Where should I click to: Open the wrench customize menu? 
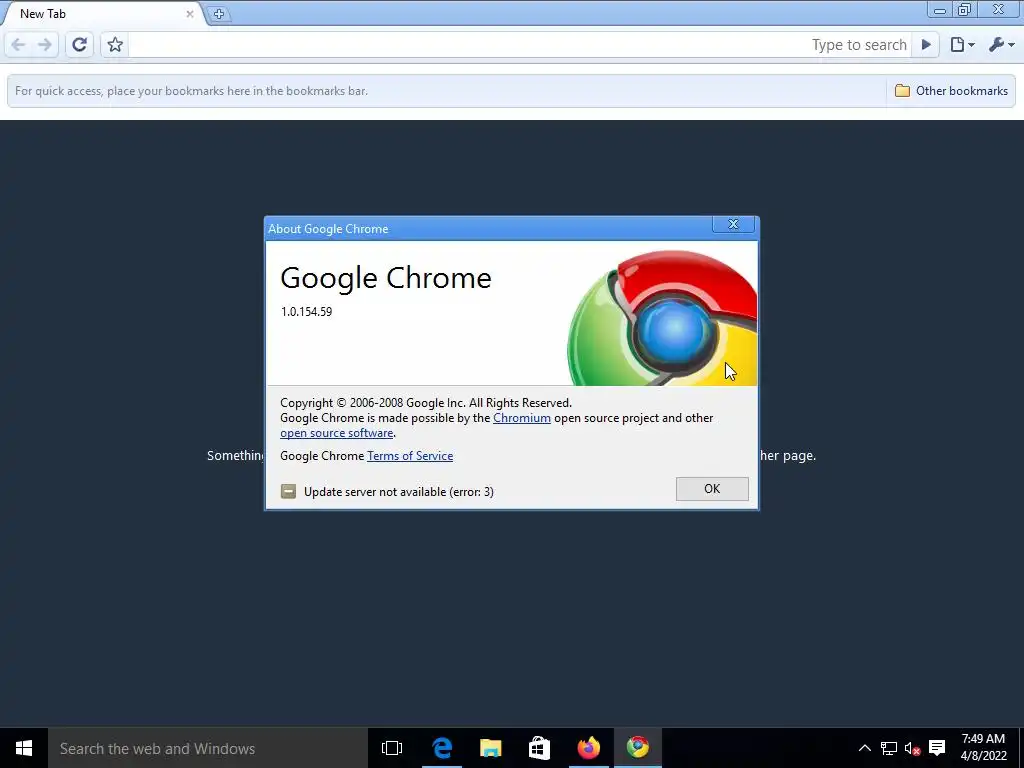point(1001,44)
